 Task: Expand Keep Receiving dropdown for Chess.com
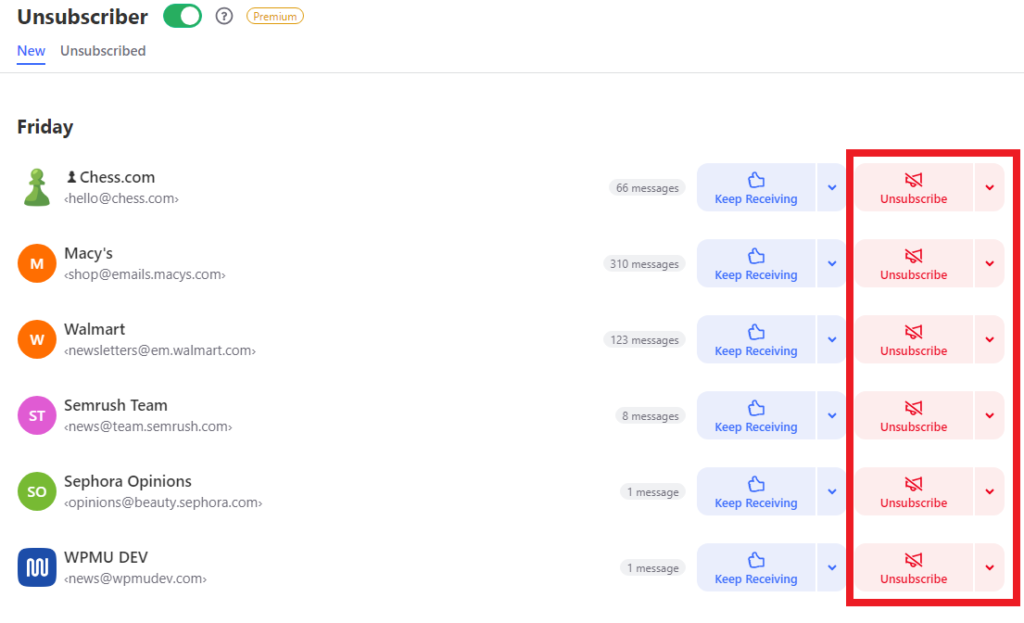coord(832,187)
